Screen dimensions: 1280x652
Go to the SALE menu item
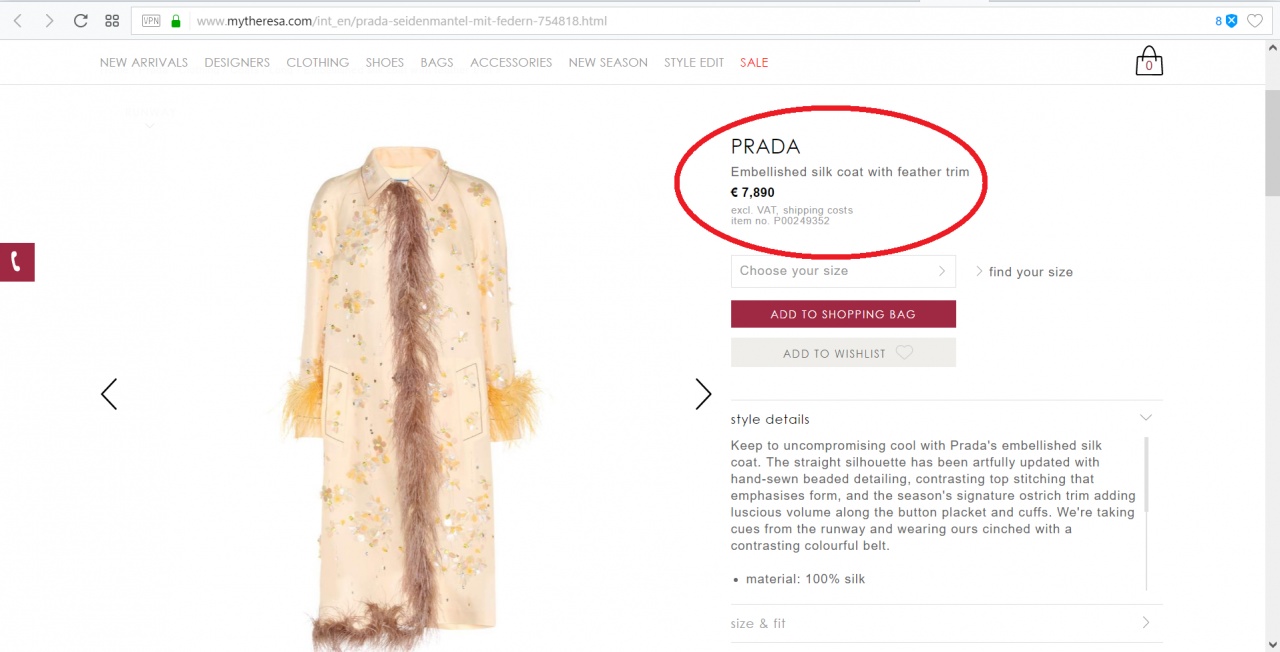click(754, 62)
